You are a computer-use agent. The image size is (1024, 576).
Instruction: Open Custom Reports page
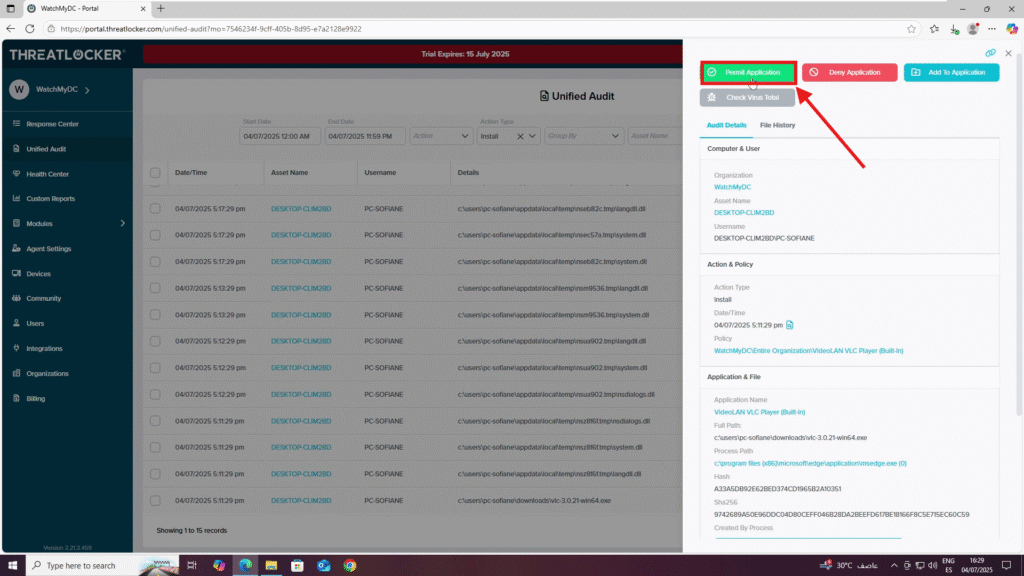click(50, 199)
